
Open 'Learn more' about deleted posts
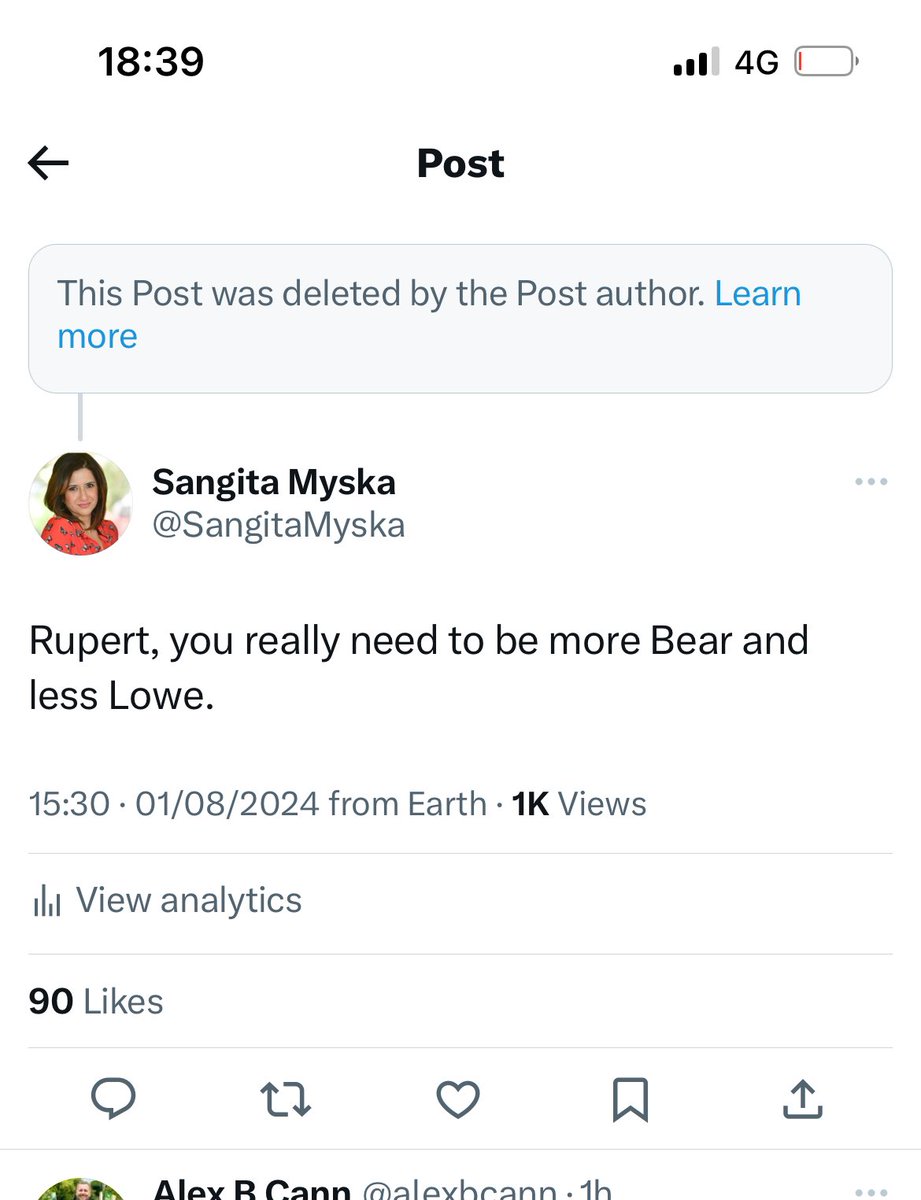pos(757,293)
